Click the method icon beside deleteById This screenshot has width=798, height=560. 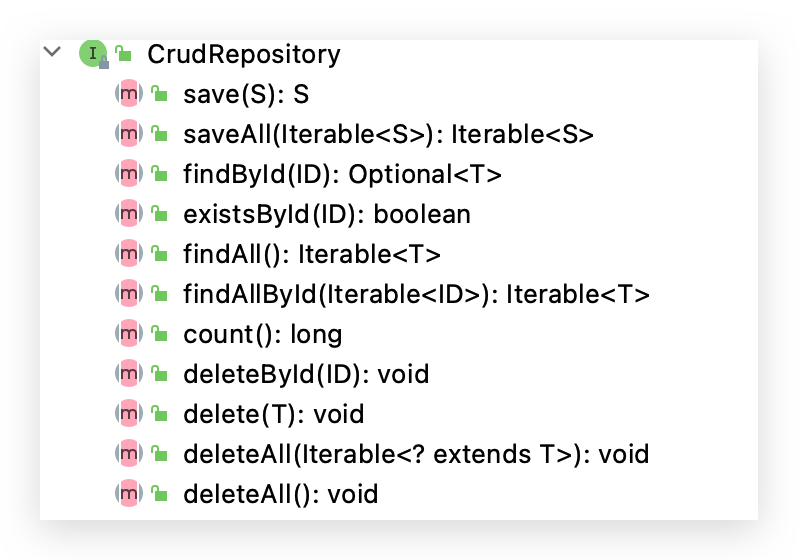point(130,374)
